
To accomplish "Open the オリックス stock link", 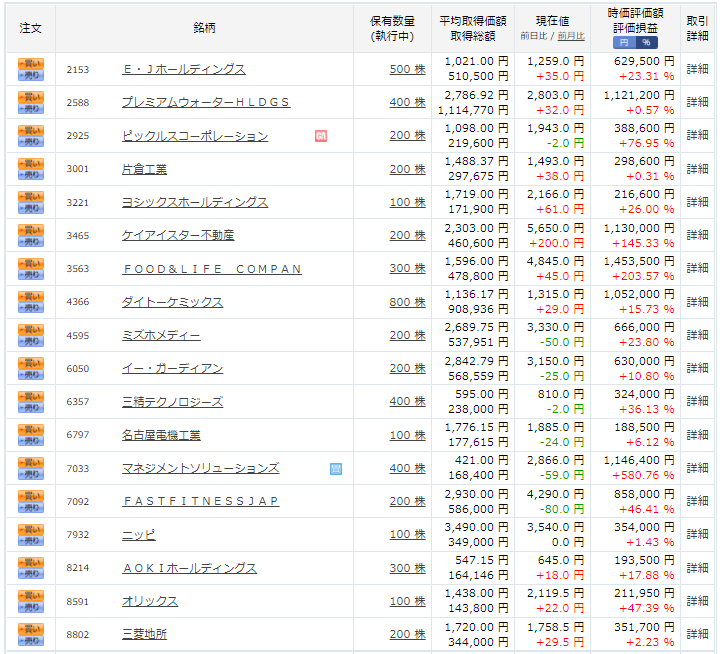I will [x=150, y=601].
